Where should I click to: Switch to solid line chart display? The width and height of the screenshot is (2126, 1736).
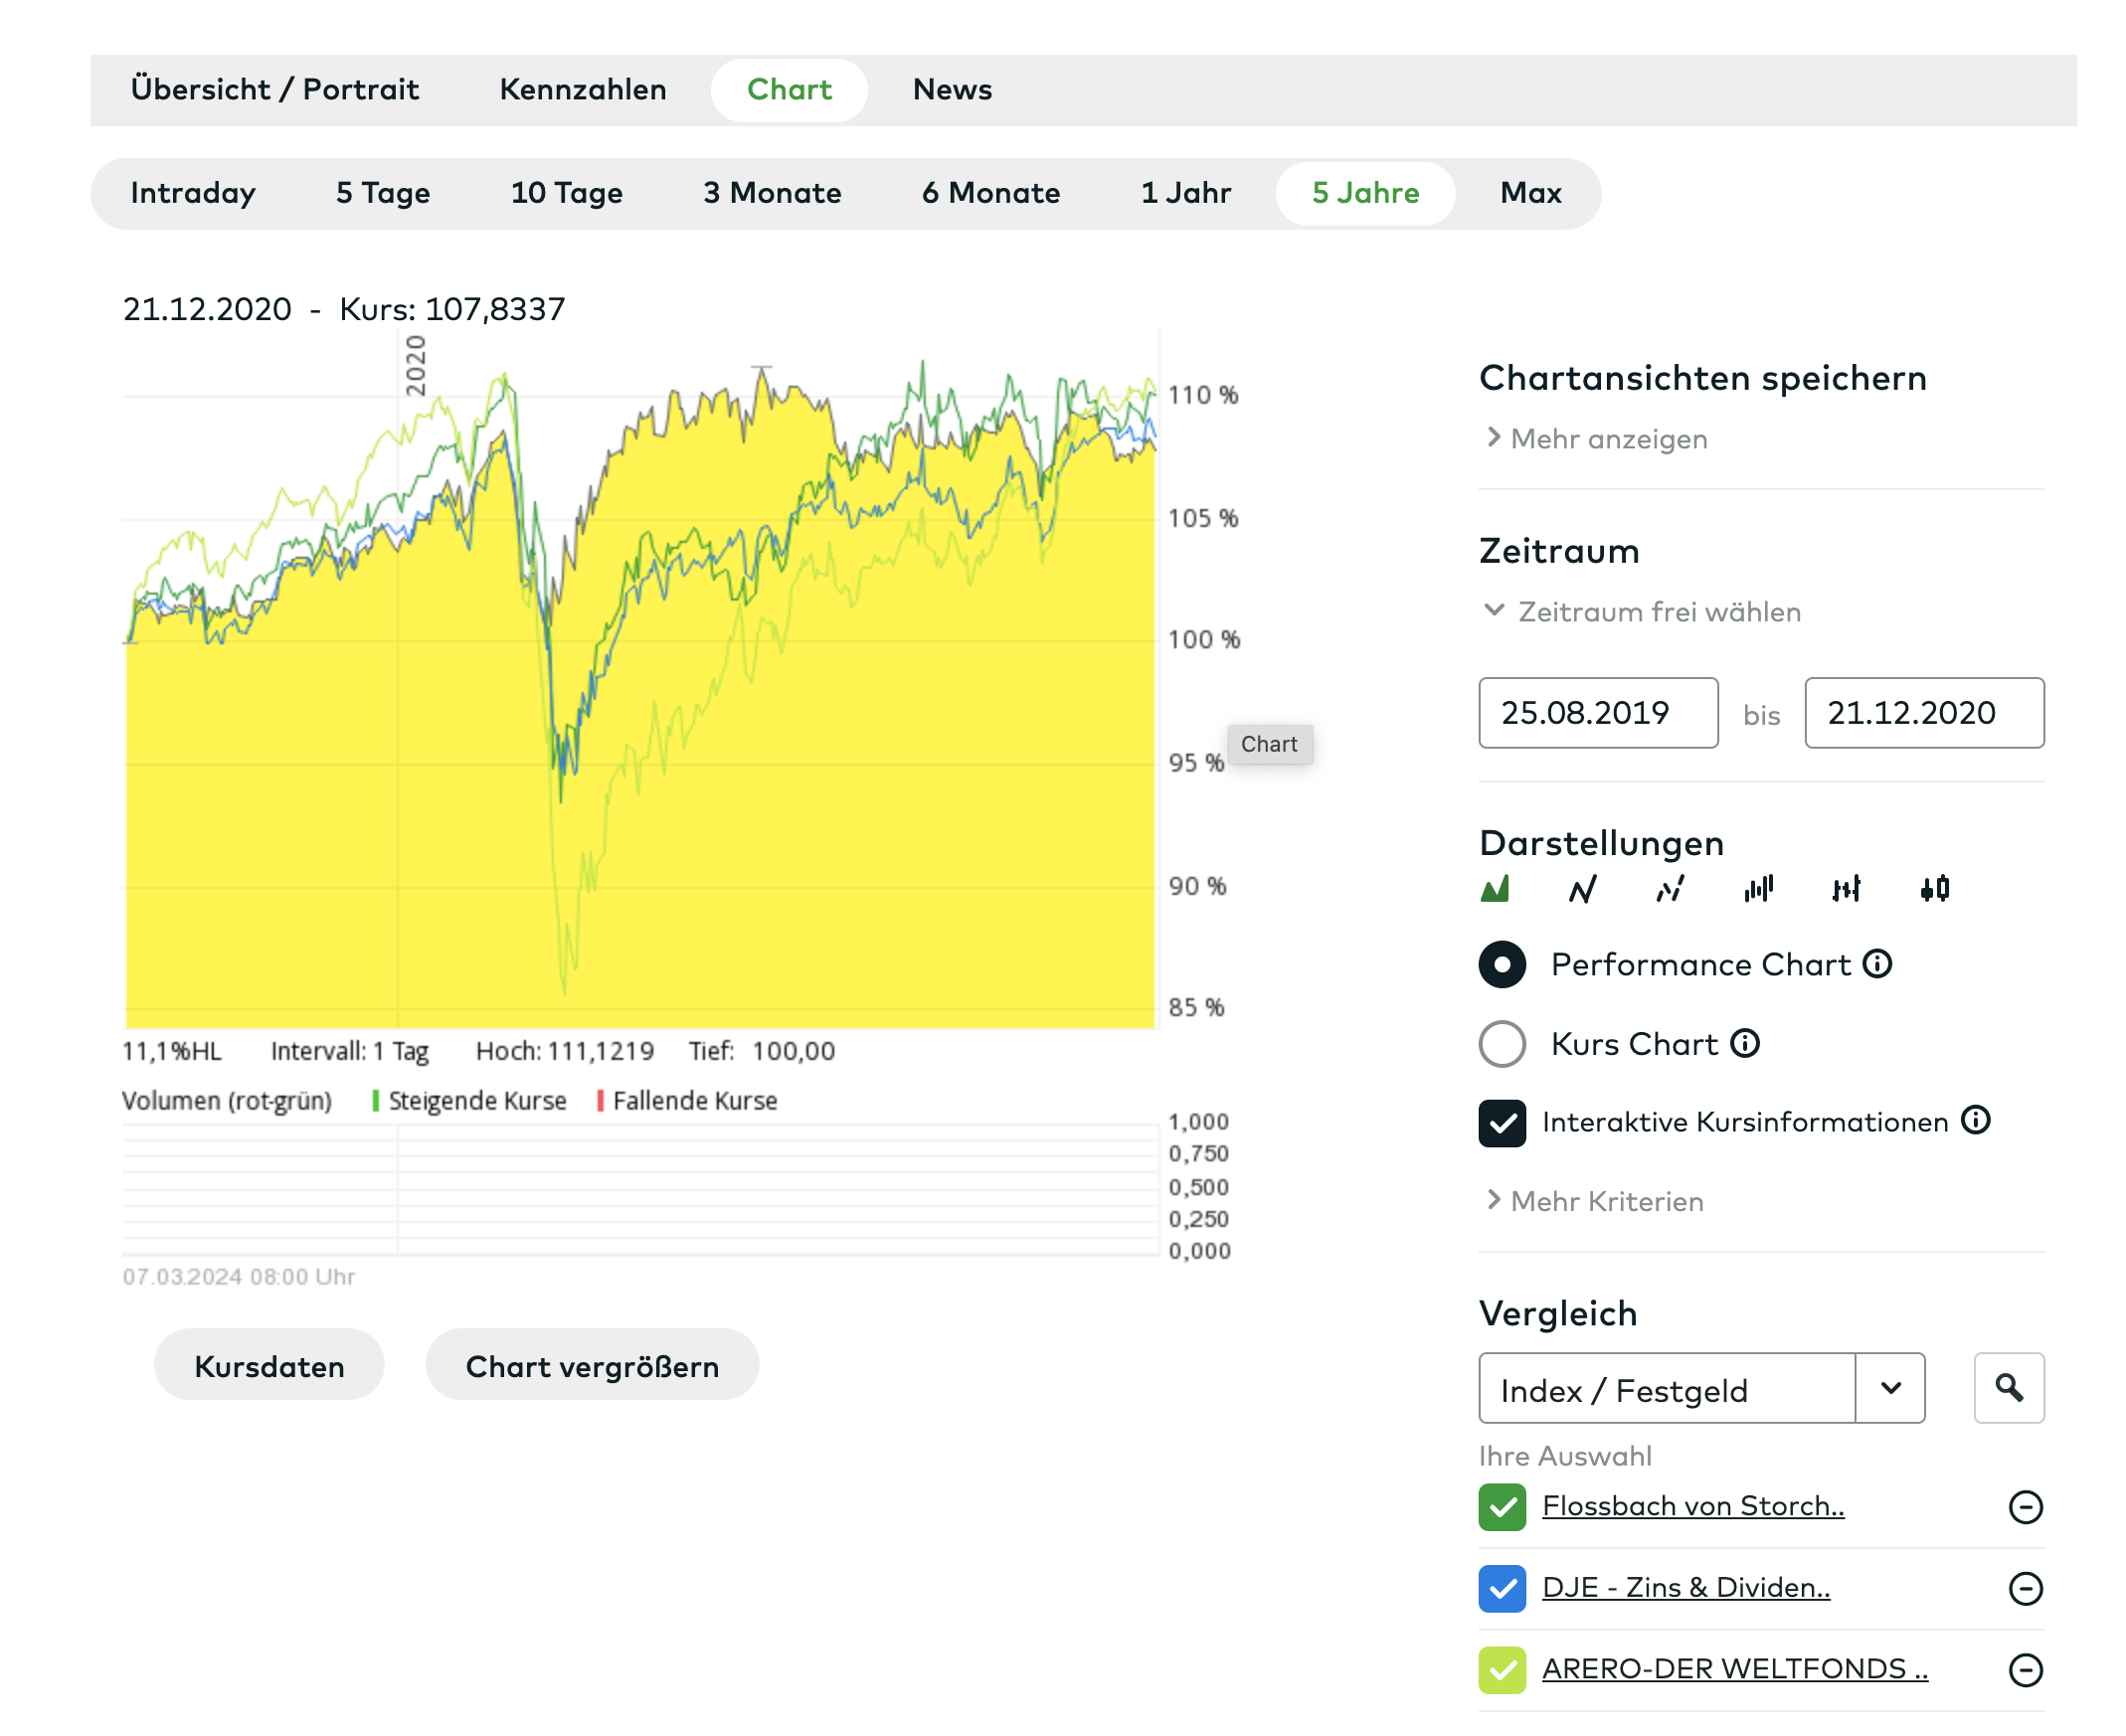coord(1582,889)
